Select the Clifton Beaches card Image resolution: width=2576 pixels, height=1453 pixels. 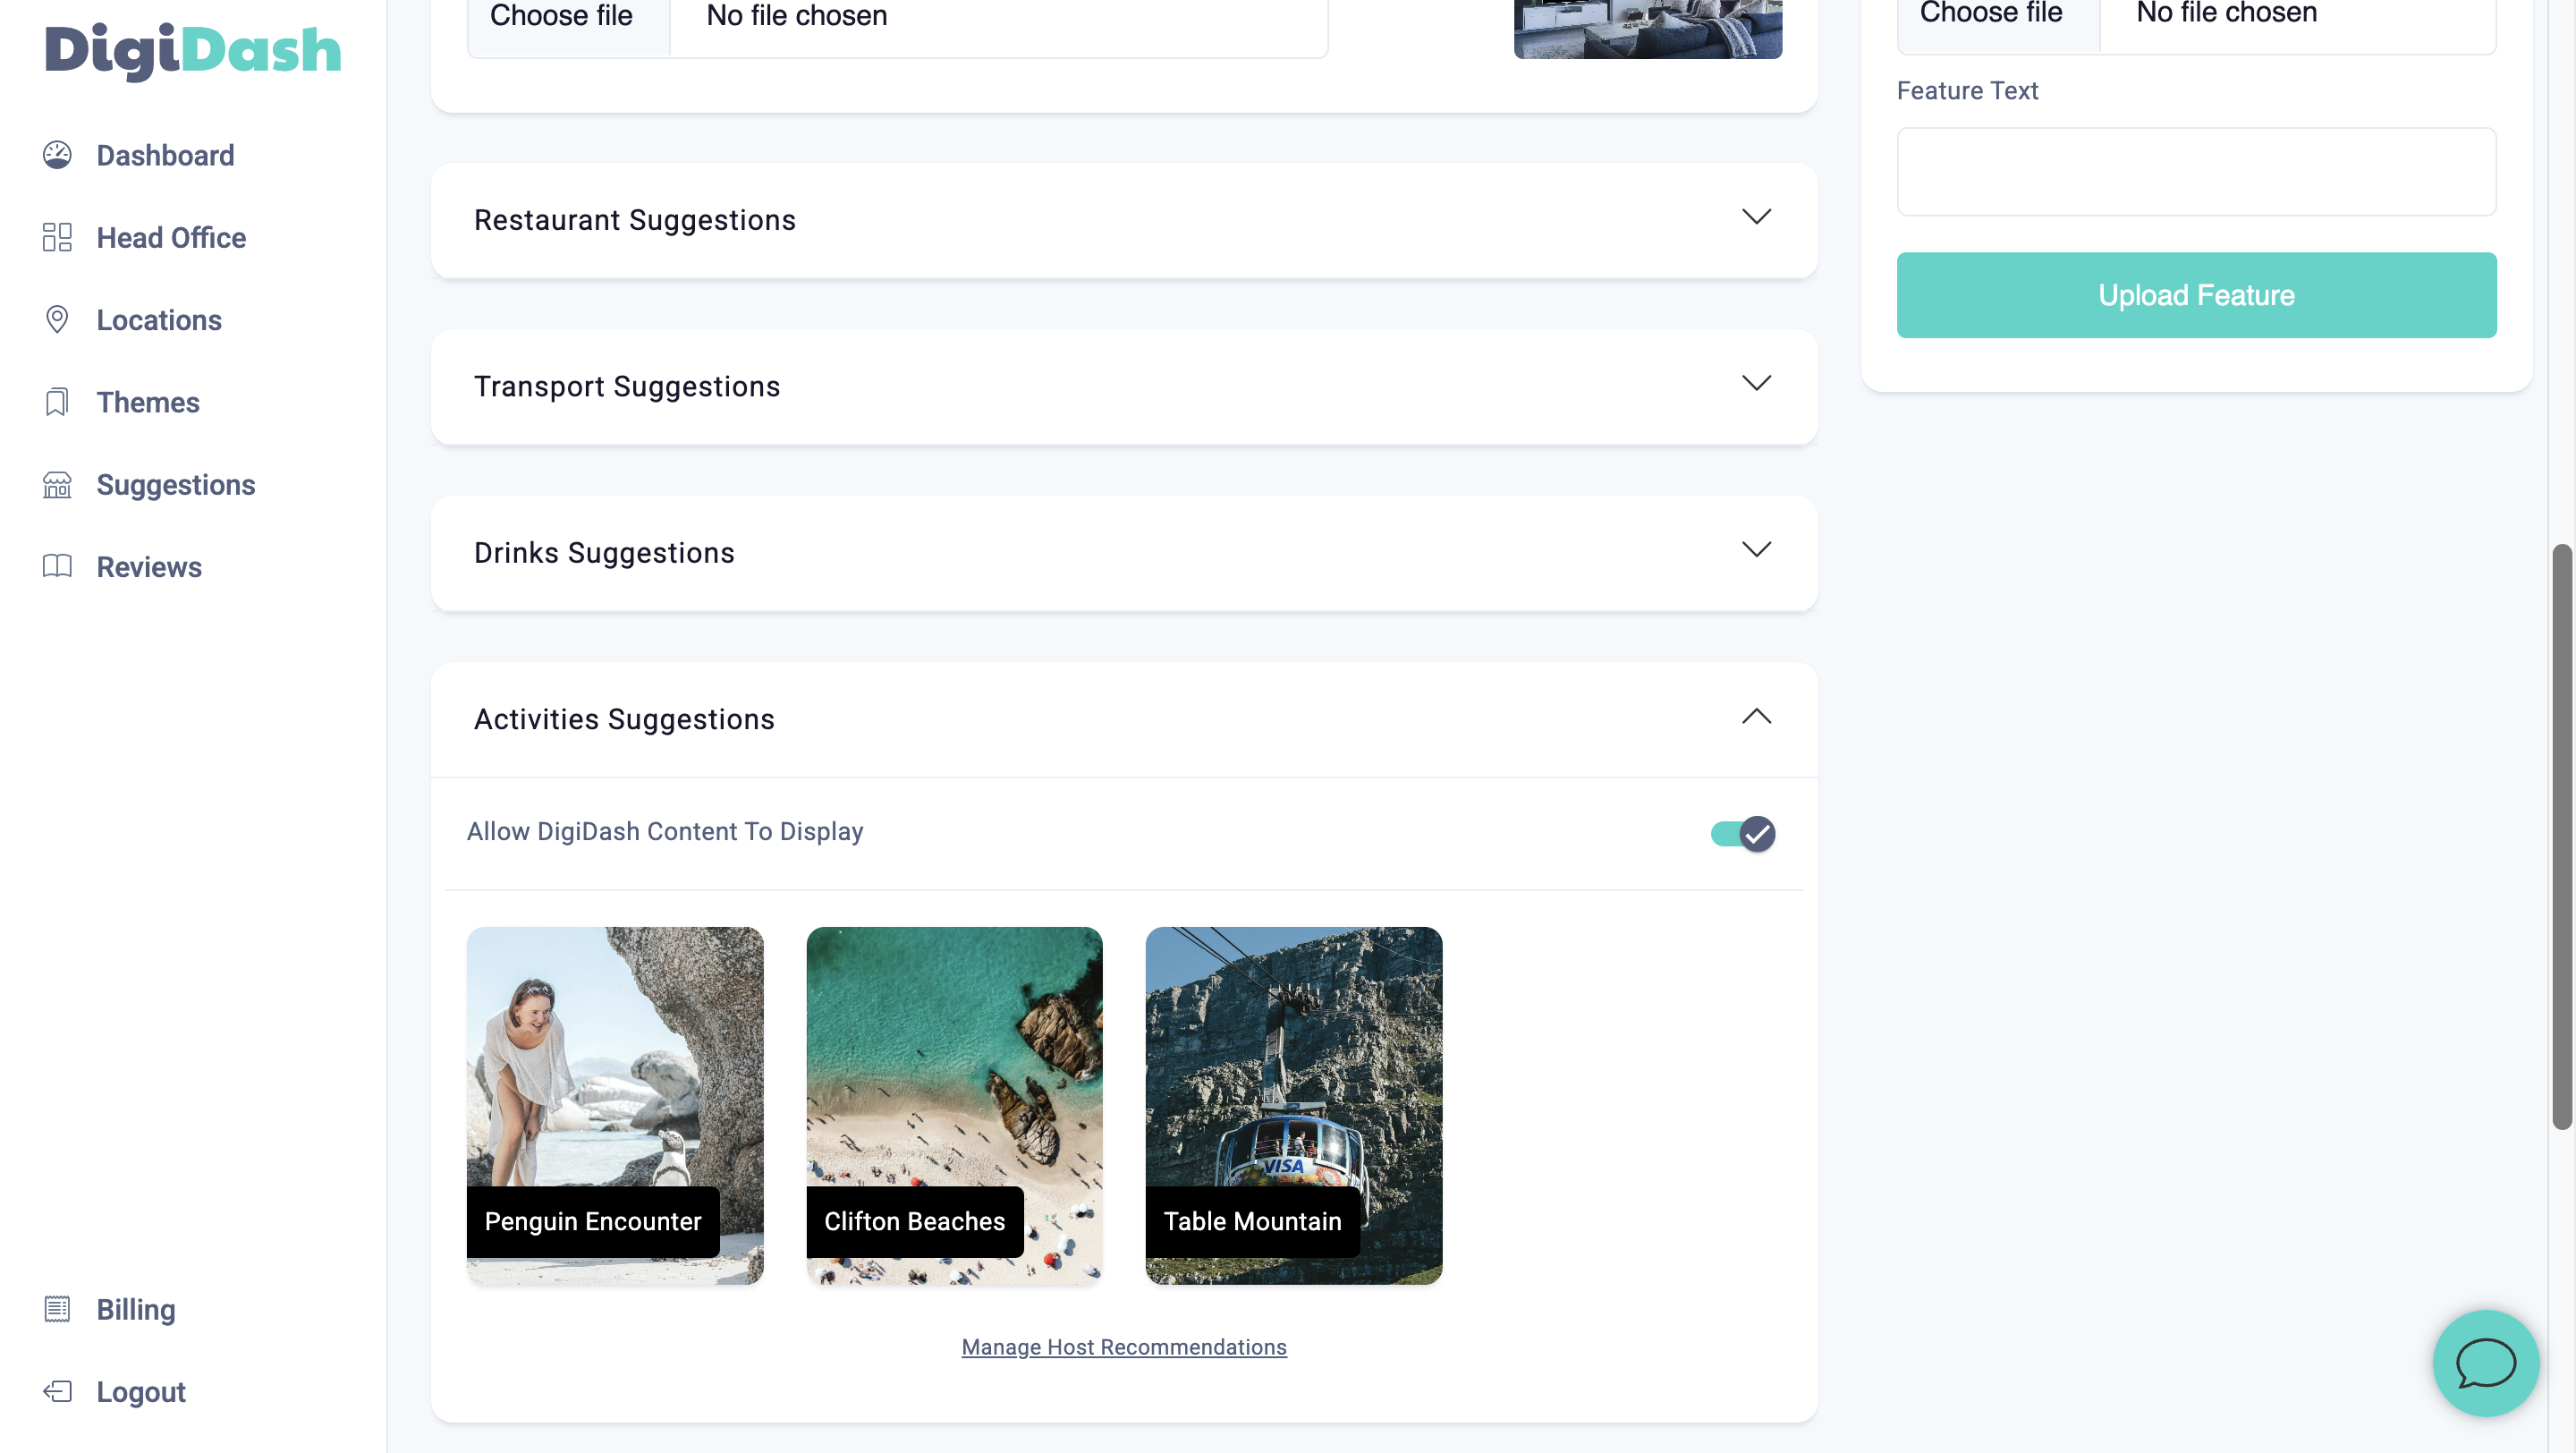pos(954,1105)
